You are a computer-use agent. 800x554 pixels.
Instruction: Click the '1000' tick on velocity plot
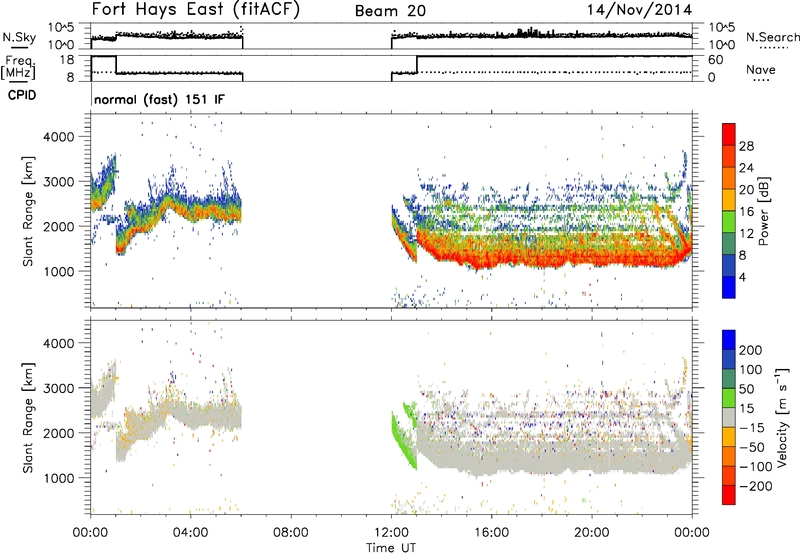pyautogui.click(x=59, y=478)
